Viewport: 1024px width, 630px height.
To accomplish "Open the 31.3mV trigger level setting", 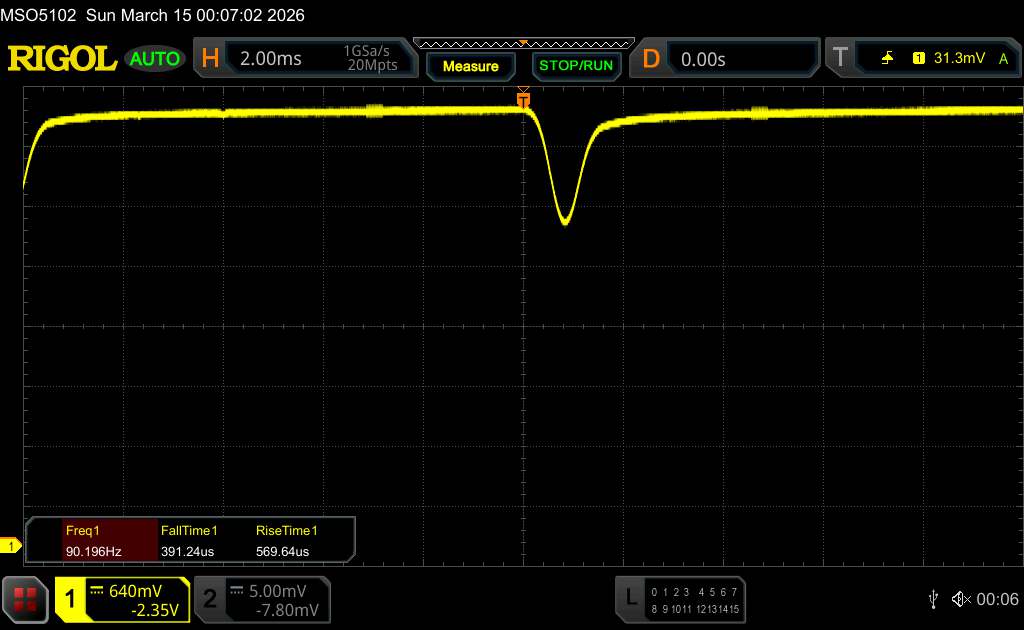I will (957, 59).
